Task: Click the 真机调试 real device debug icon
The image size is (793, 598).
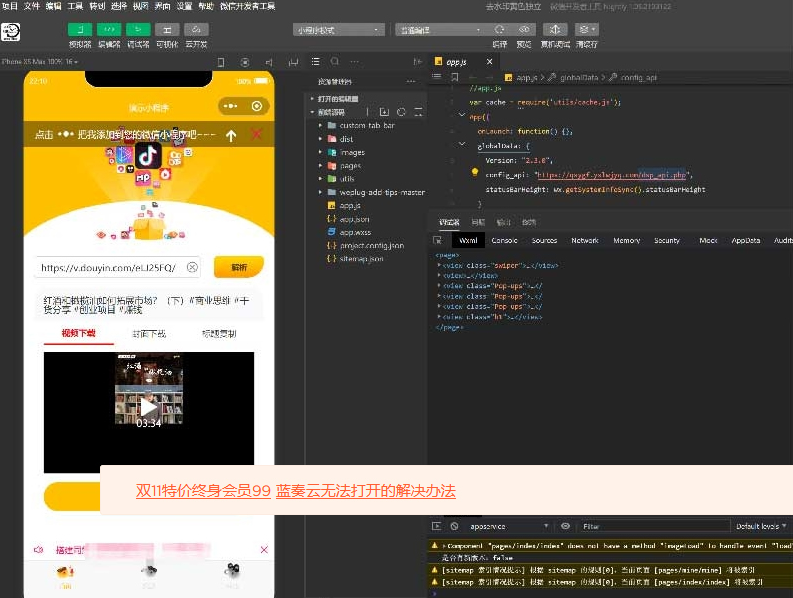Action: tap(555, 29)
